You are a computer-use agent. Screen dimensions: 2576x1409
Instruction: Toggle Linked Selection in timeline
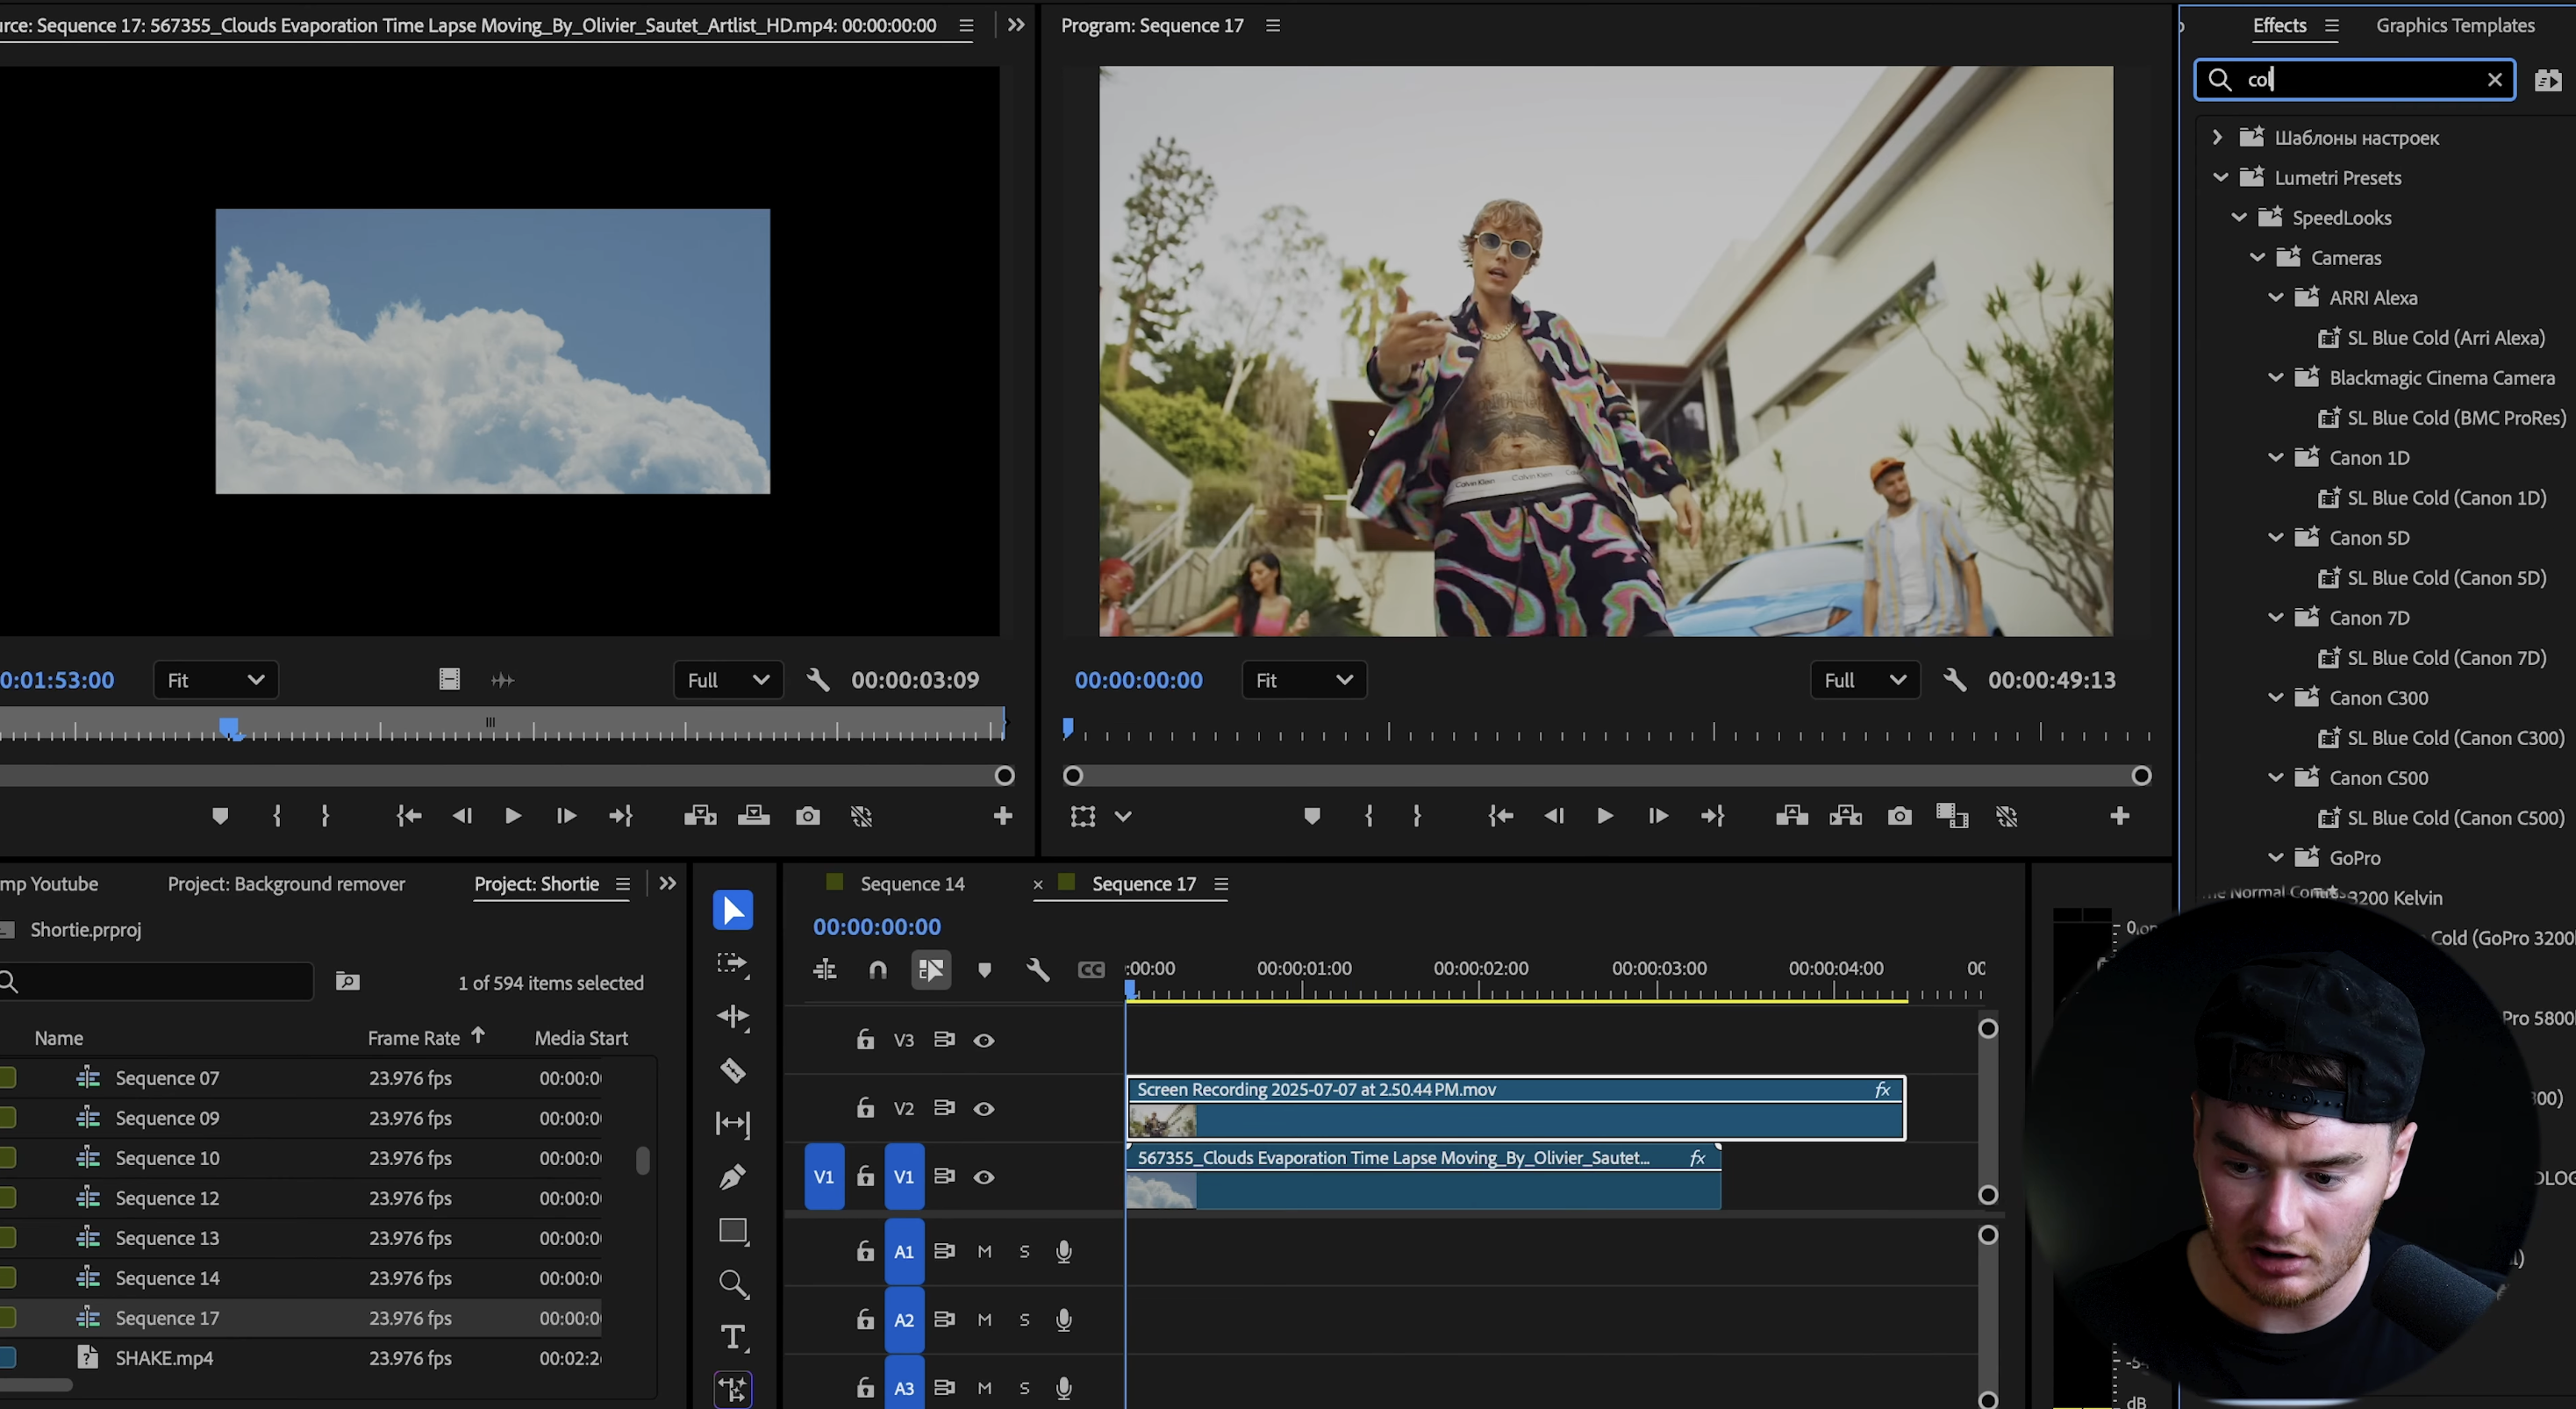pyautogui.click(x=930, y=969)
